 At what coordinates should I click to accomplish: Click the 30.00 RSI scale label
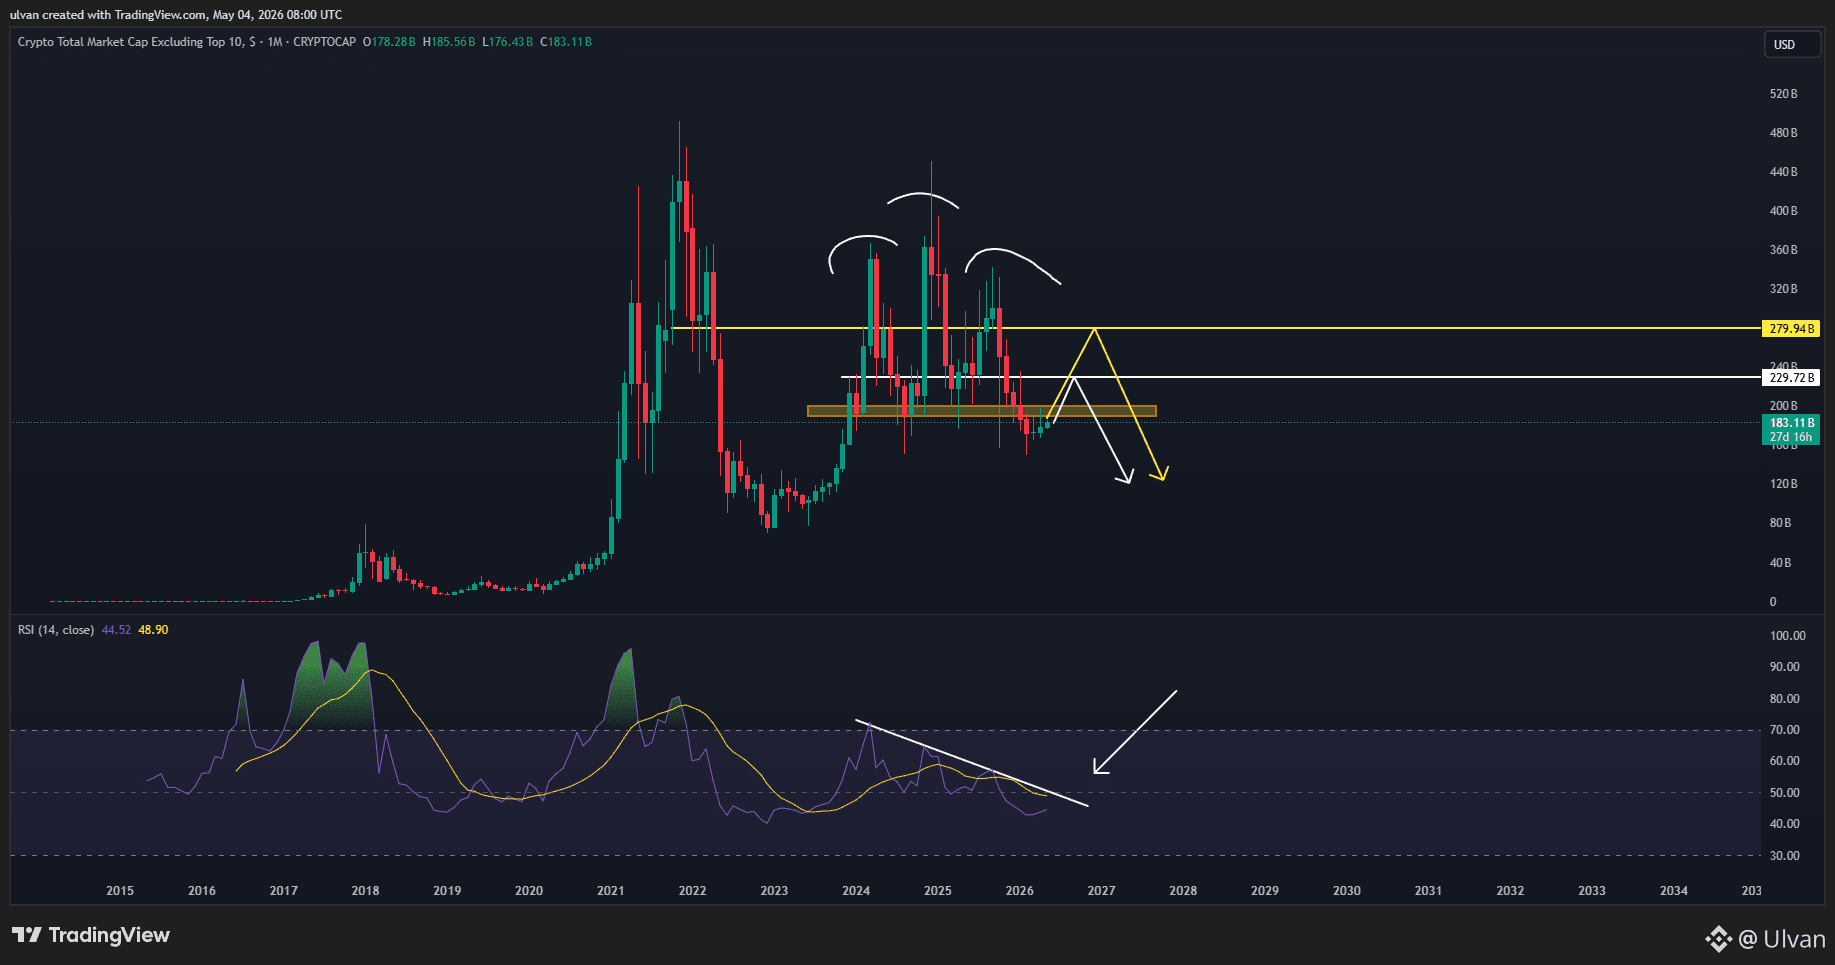point(1785,856)
